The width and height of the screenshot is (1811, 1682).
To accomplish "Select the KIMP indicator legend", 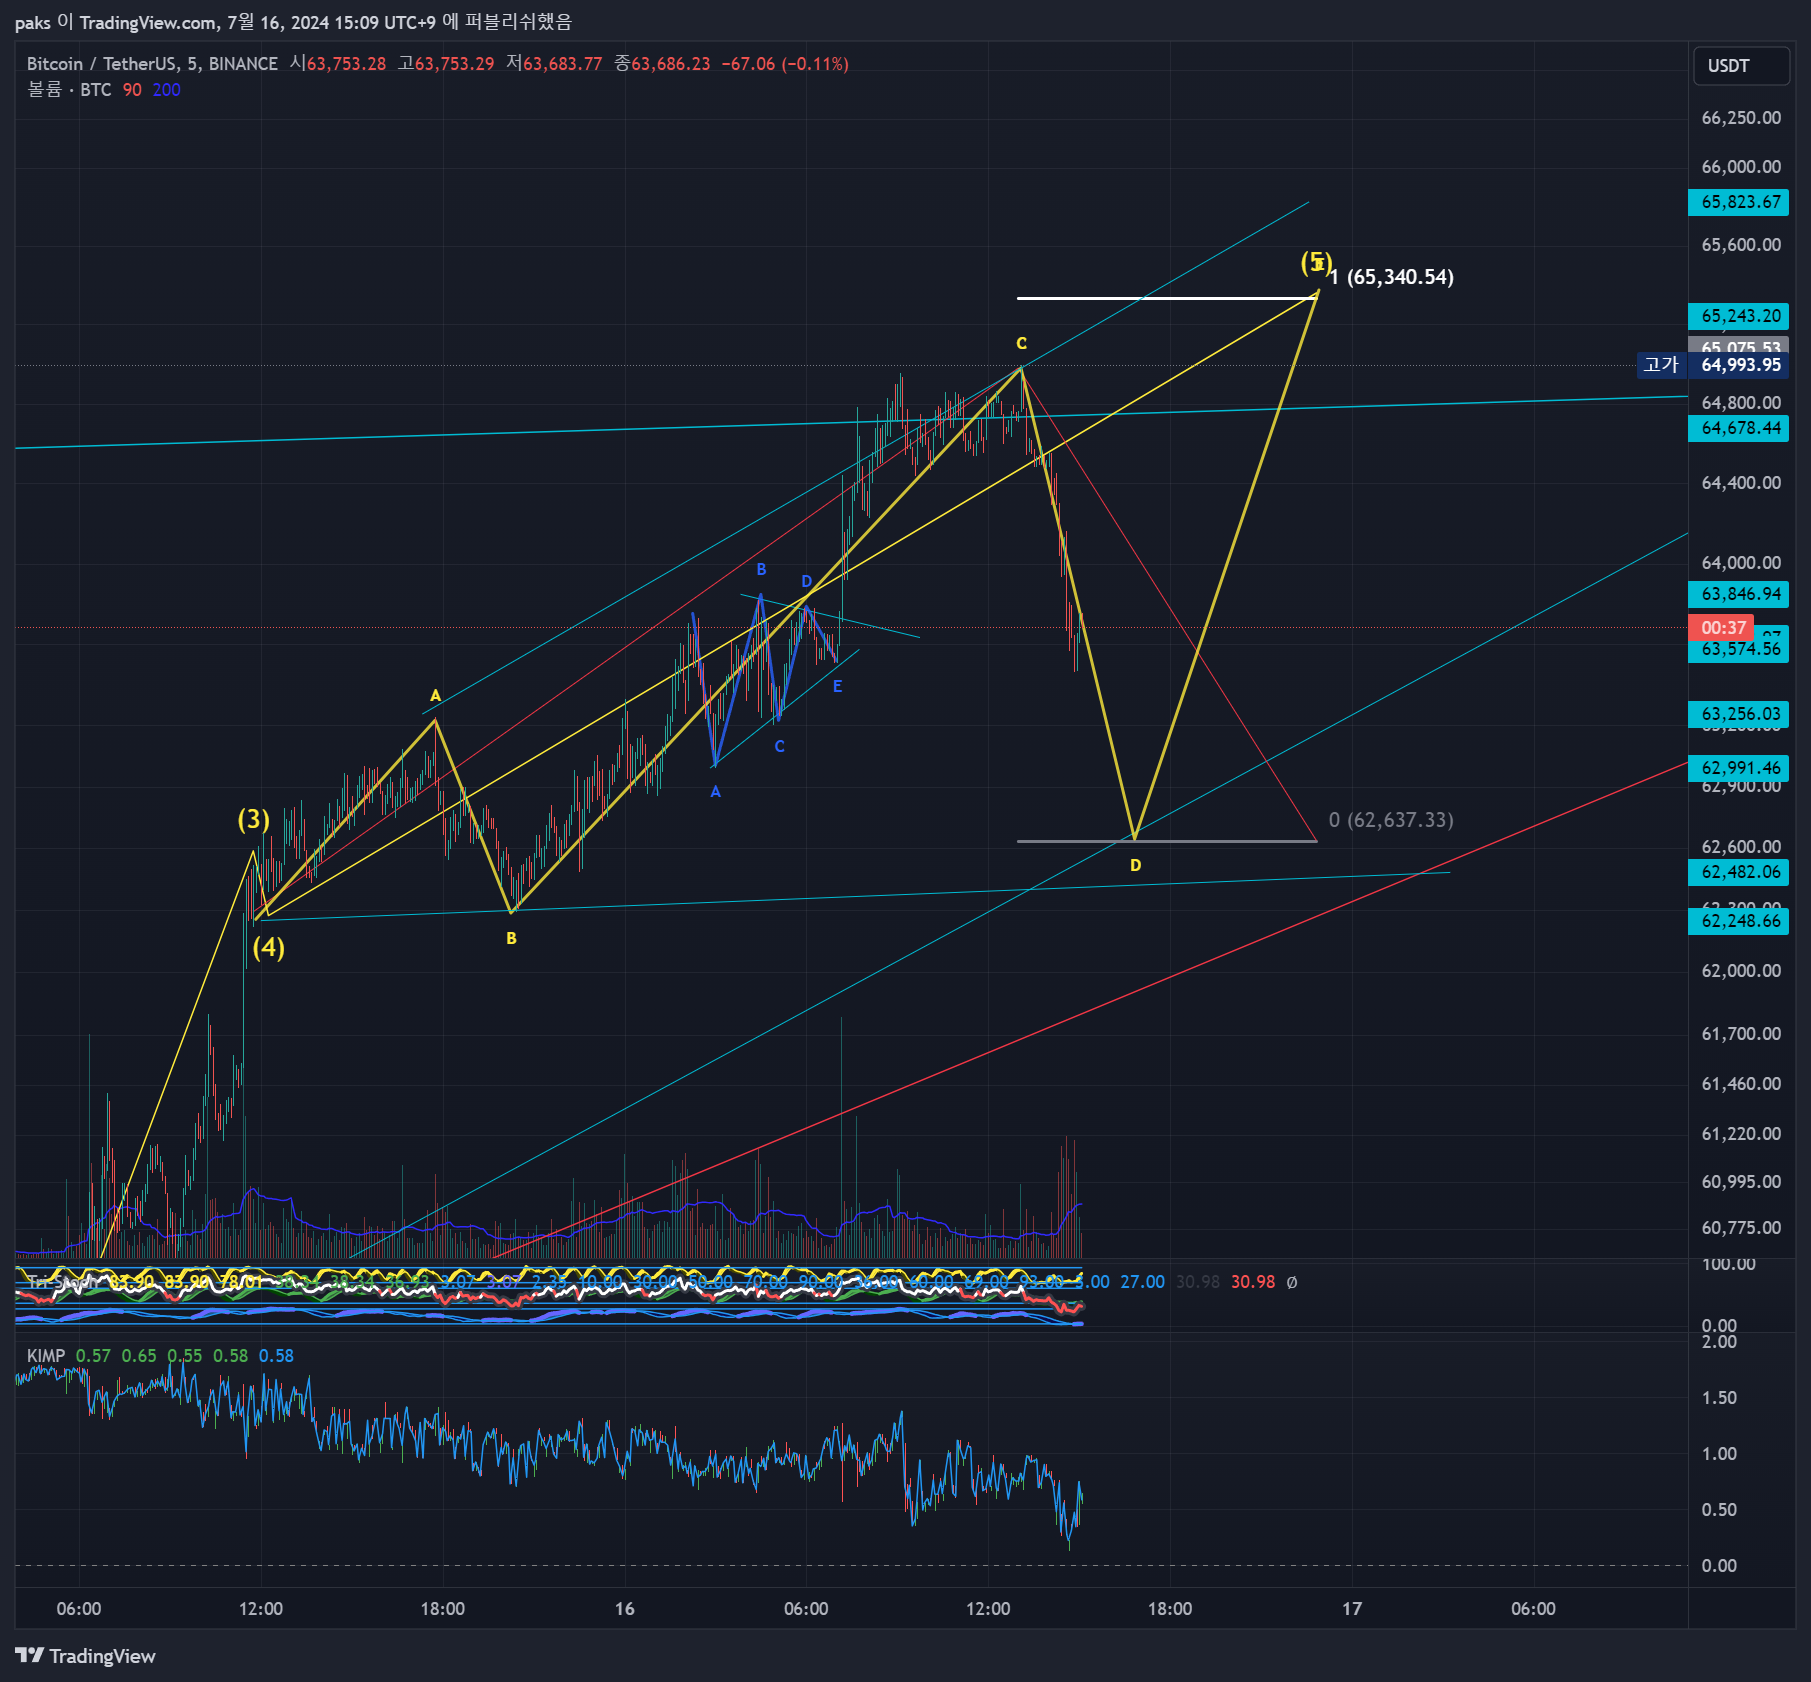I will tap(45, 1356).
